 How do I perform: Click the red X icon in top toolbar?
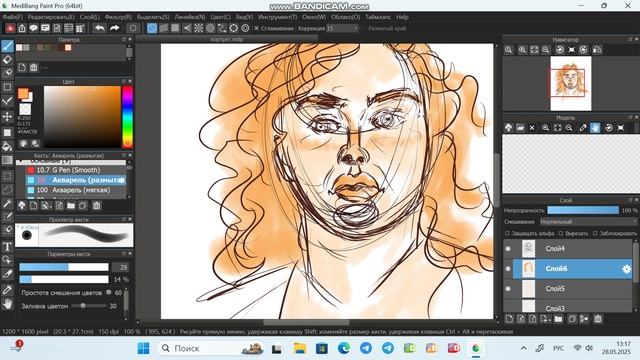point(10,28)
